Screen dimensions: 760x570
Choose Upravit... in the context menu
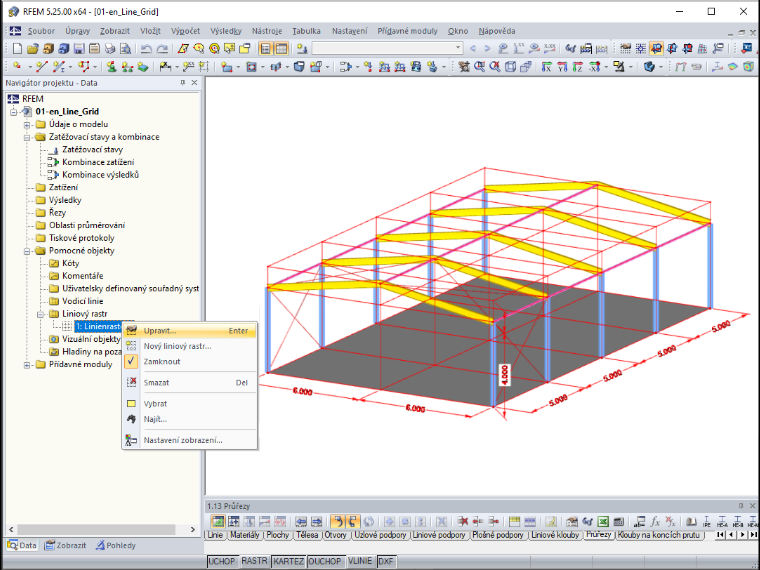tap(190, 331)
